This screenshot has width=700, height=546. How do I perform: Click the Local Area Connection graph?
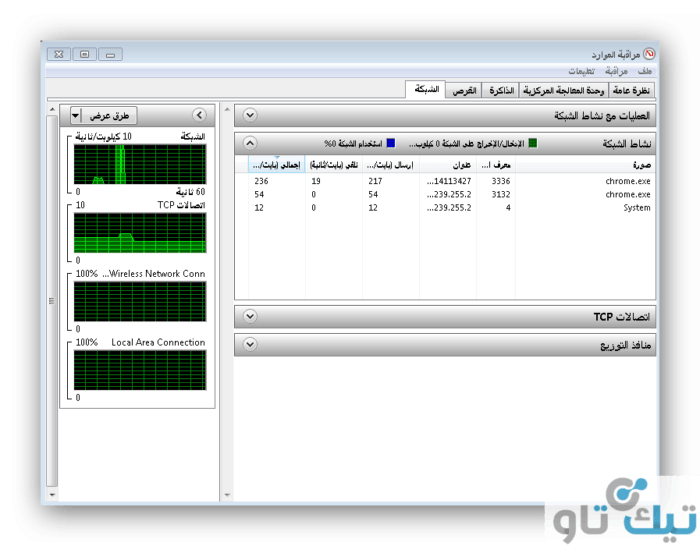point(139,369)
